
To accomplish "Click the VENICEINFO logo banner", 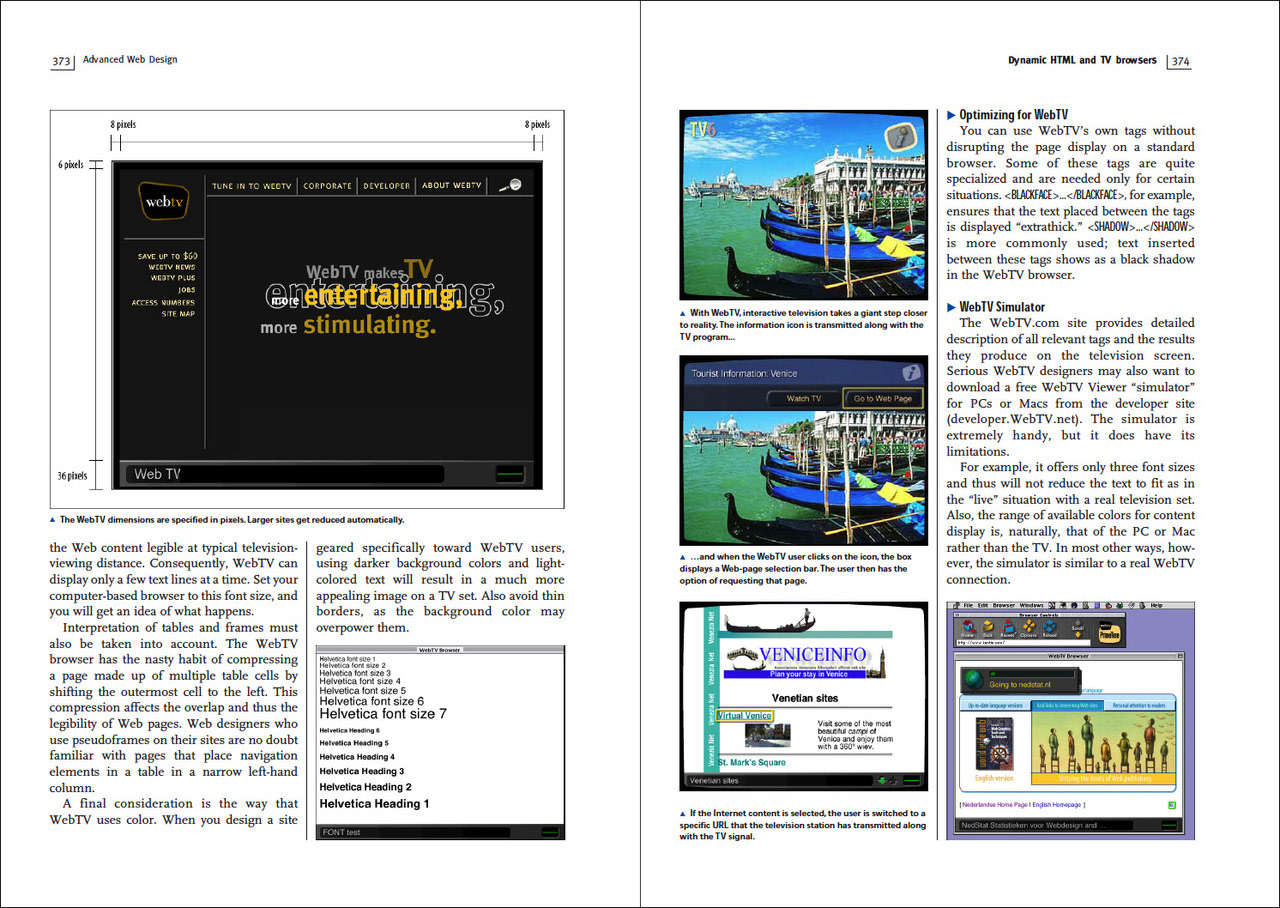I will pos(806,662).
